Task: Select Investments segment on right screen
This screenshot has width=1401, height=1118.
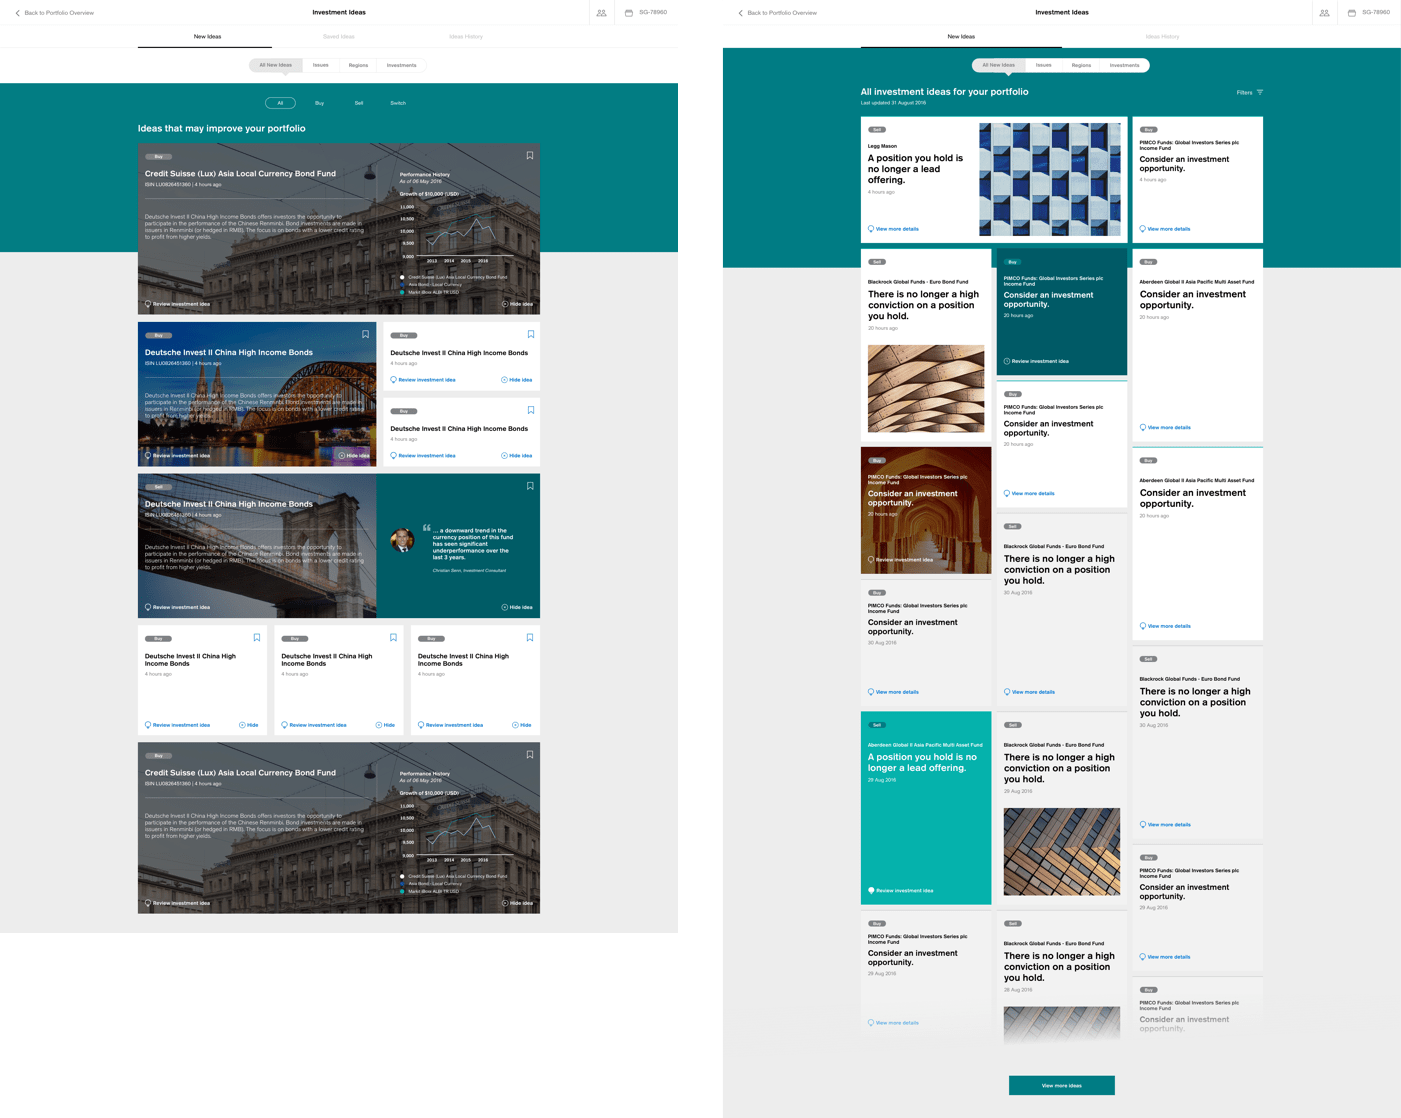Action: [x=1124, y=65]
